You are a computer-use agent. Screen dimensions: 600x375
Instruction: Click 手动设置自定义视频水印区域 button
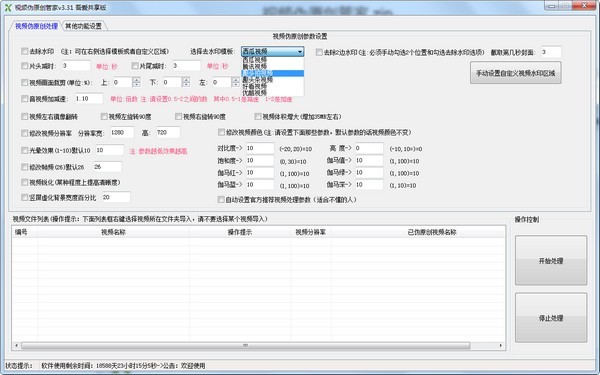point(515,73)
